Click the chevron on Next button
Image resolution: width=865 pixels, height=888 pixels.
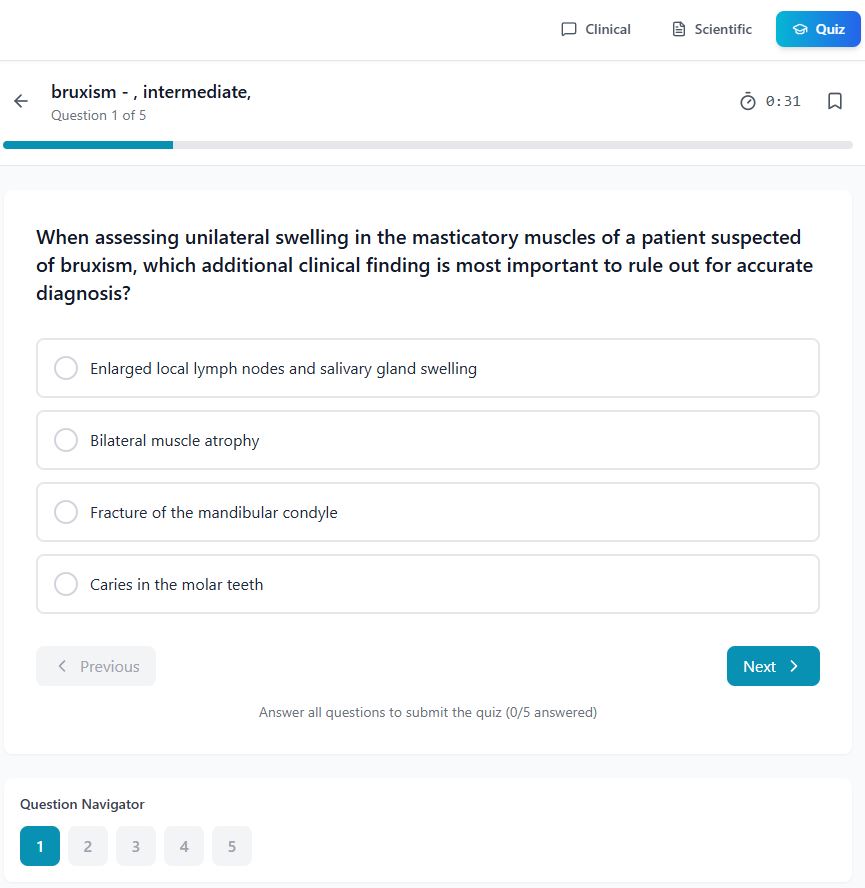(x=794, y=666)
